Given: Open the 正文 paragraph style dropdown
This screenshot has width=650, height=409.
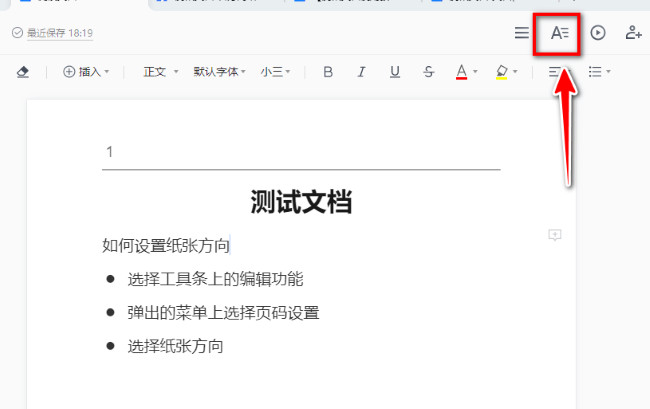Looking at the screenshot, I should 160,72.
